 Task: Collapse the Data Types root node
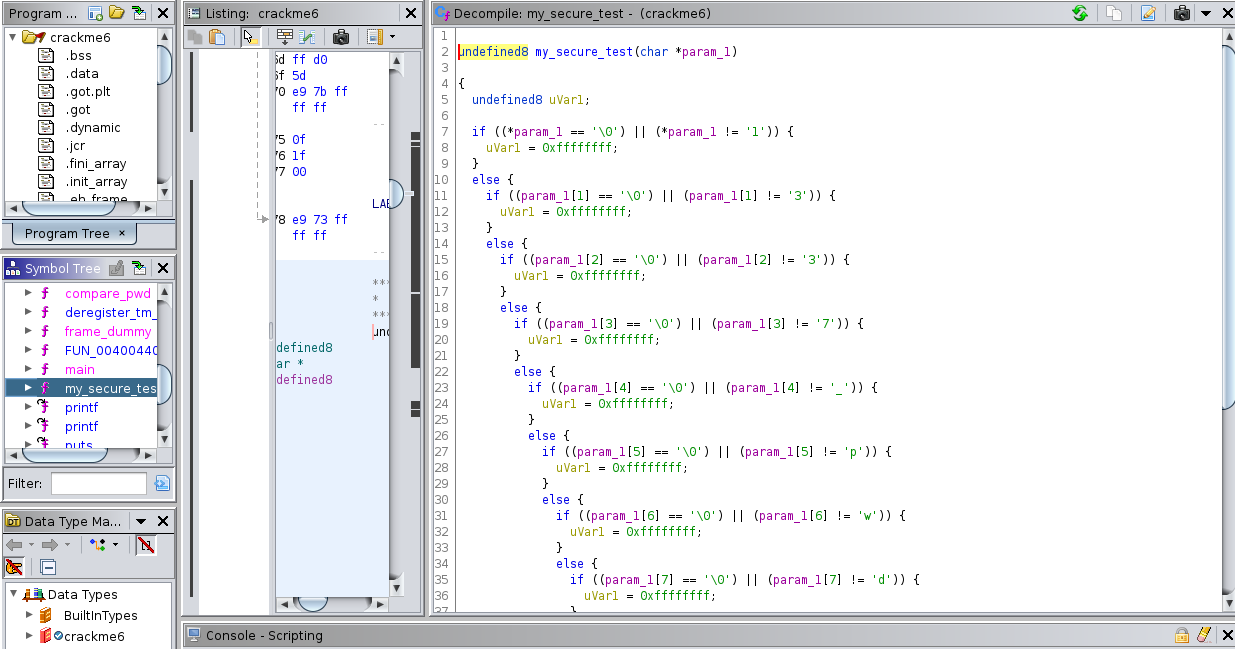click(13, 594)
